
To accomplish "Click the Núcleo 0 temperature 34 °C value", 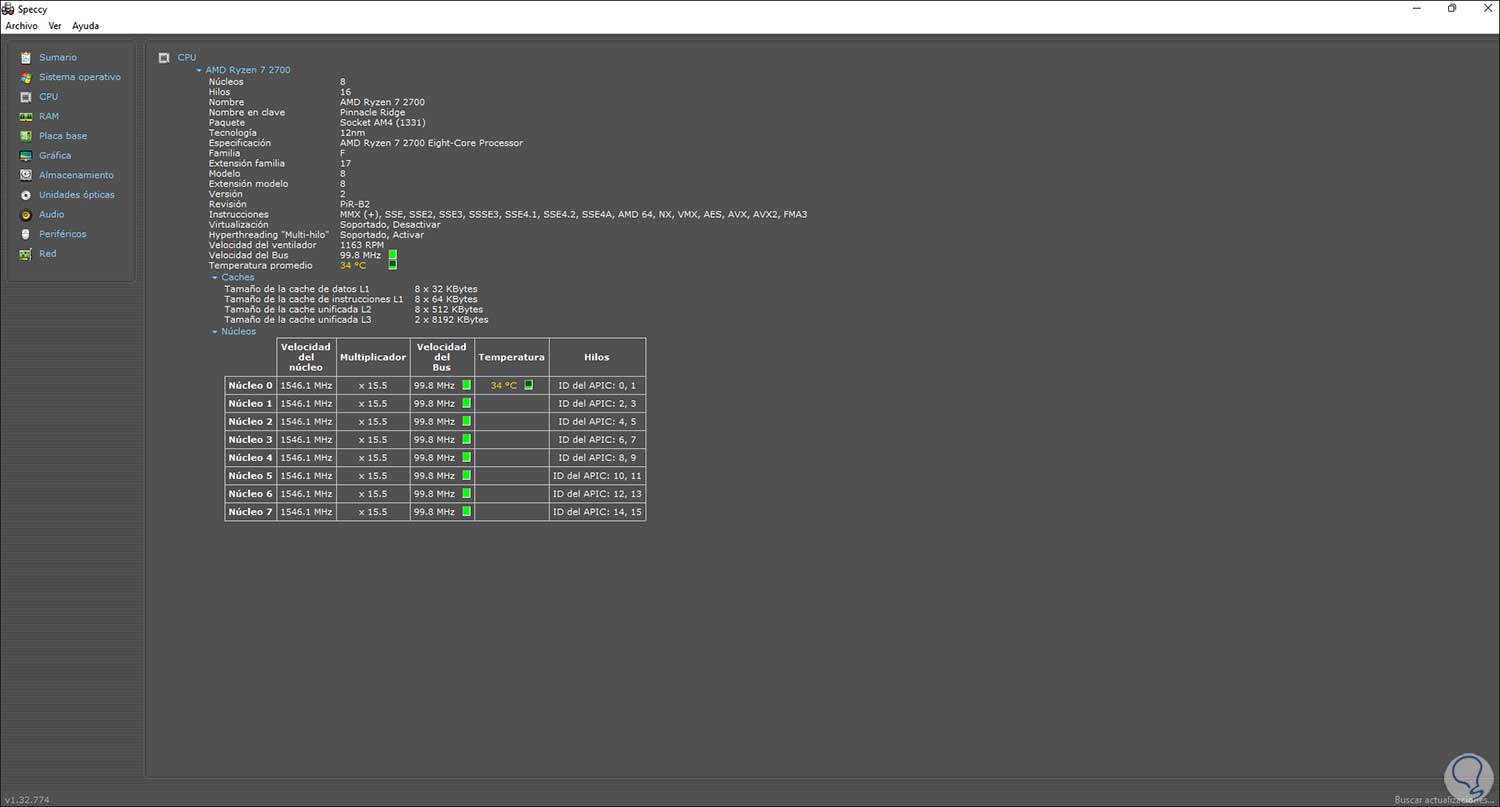I will coord(504,385).
